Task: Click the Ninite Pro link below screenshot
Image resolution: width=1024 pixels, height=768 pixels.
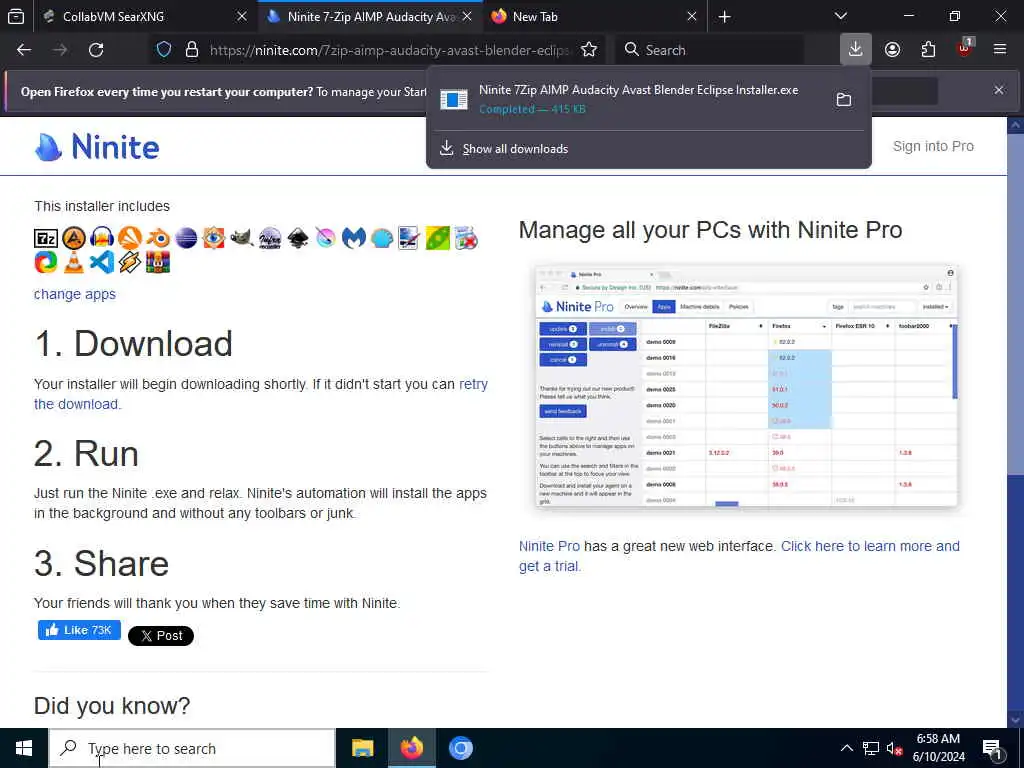Action: (x=549, y=546)
